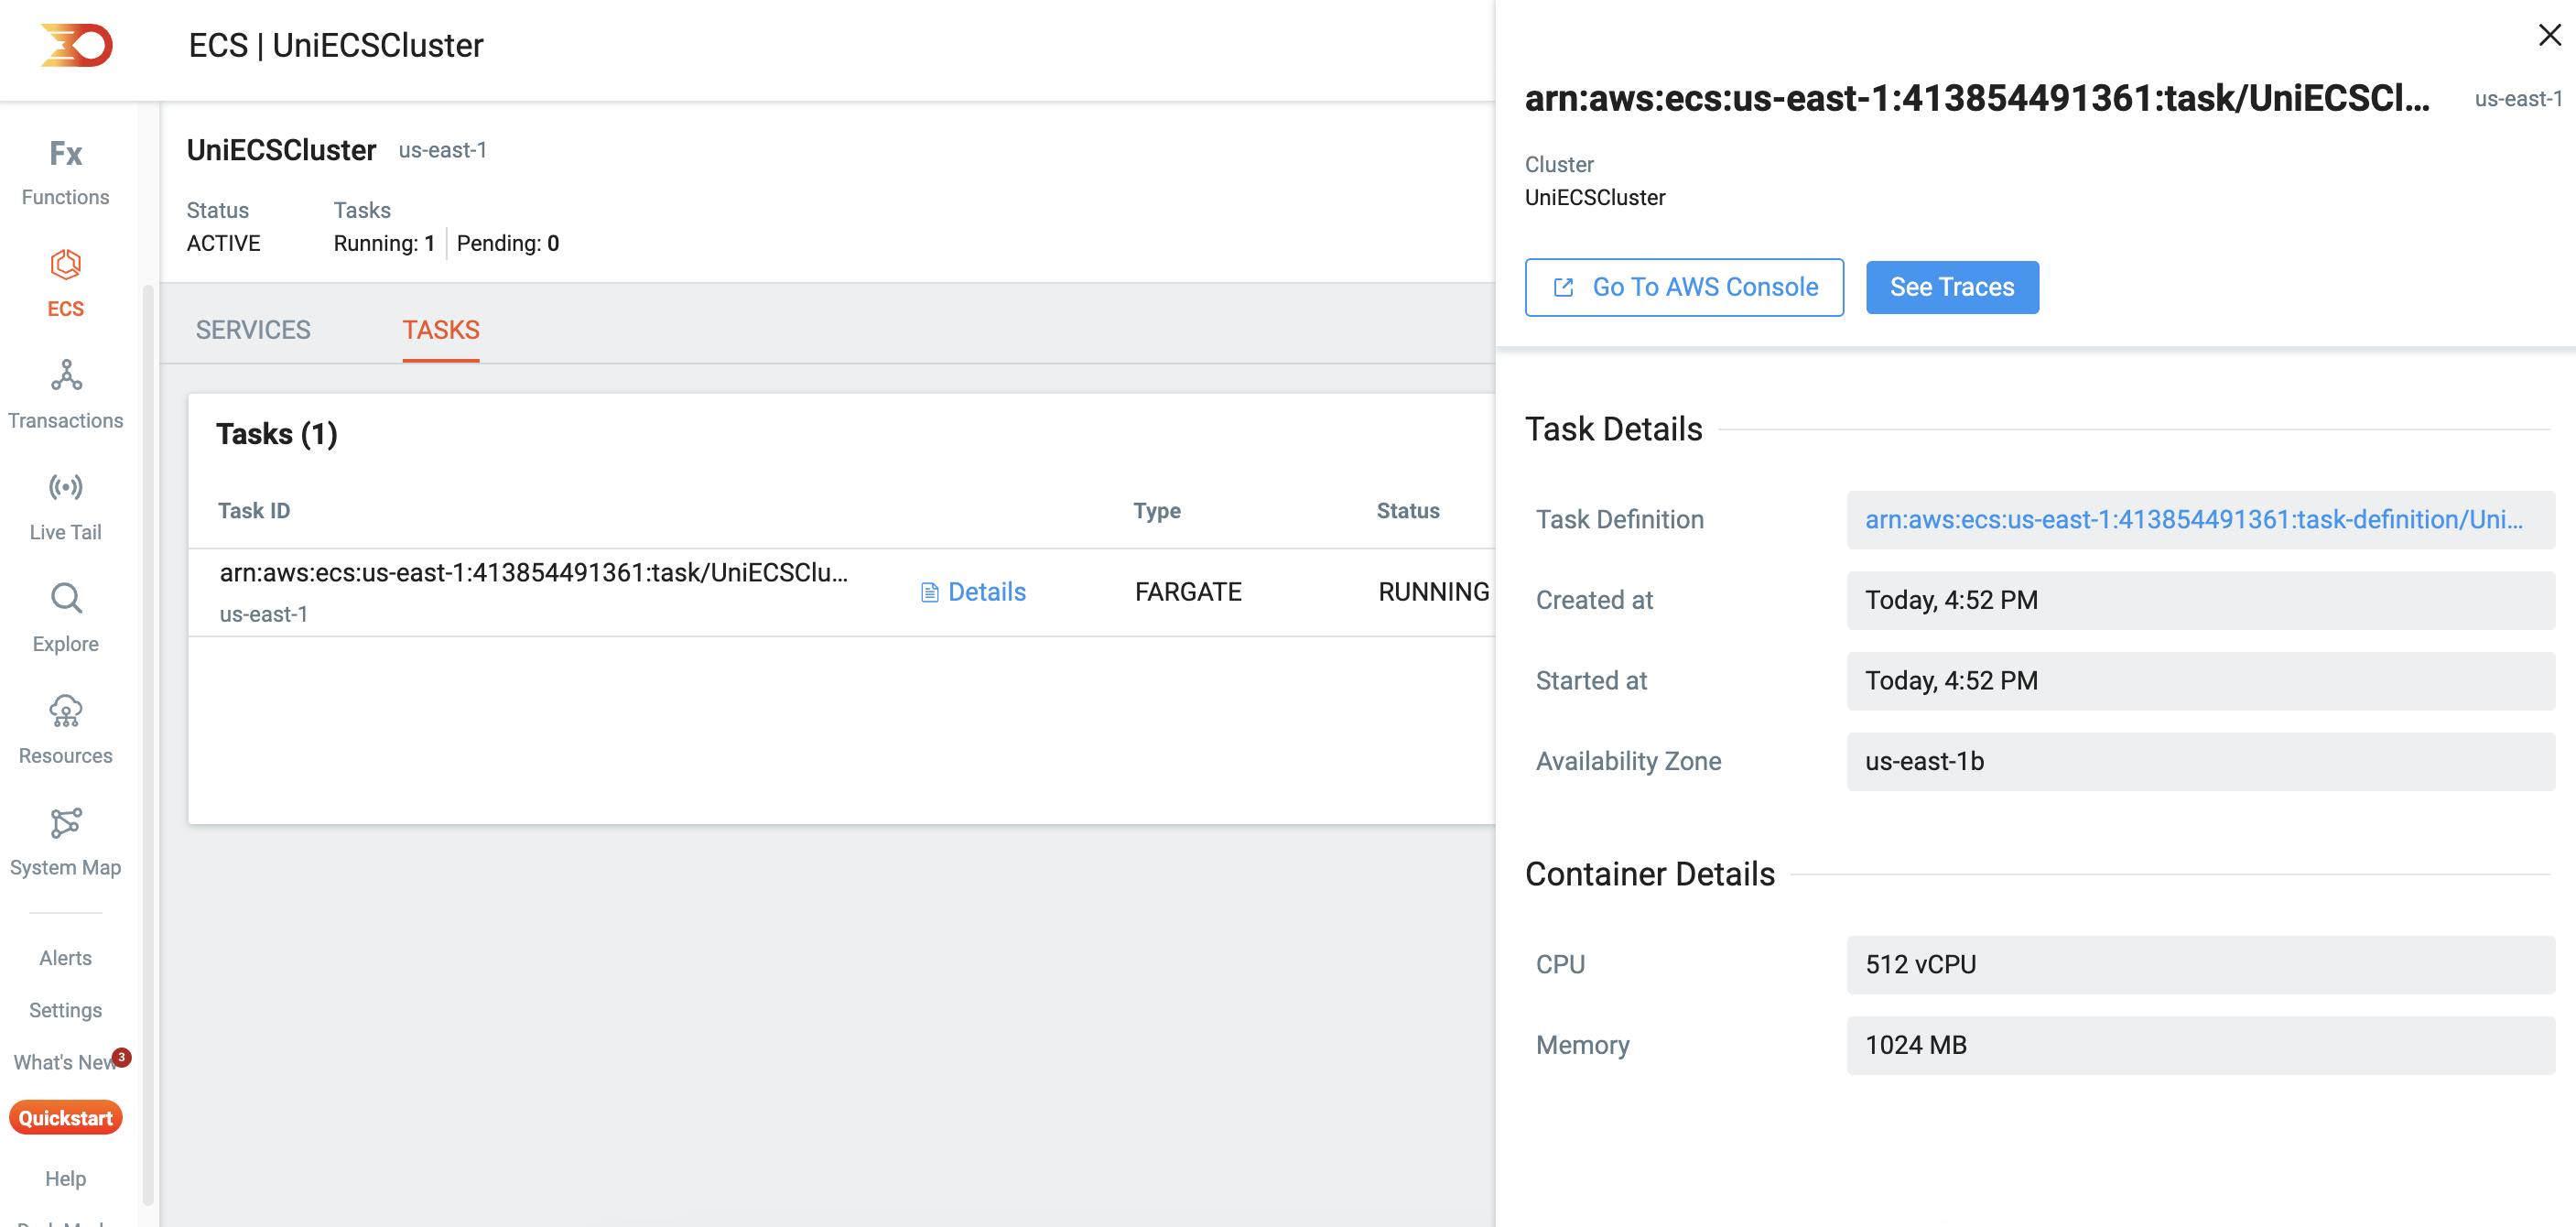Select the TASKS tab
Image resolution: width=2576 pixels, height=1227 pixels.
pyautogui.click(x=441, y=330)
